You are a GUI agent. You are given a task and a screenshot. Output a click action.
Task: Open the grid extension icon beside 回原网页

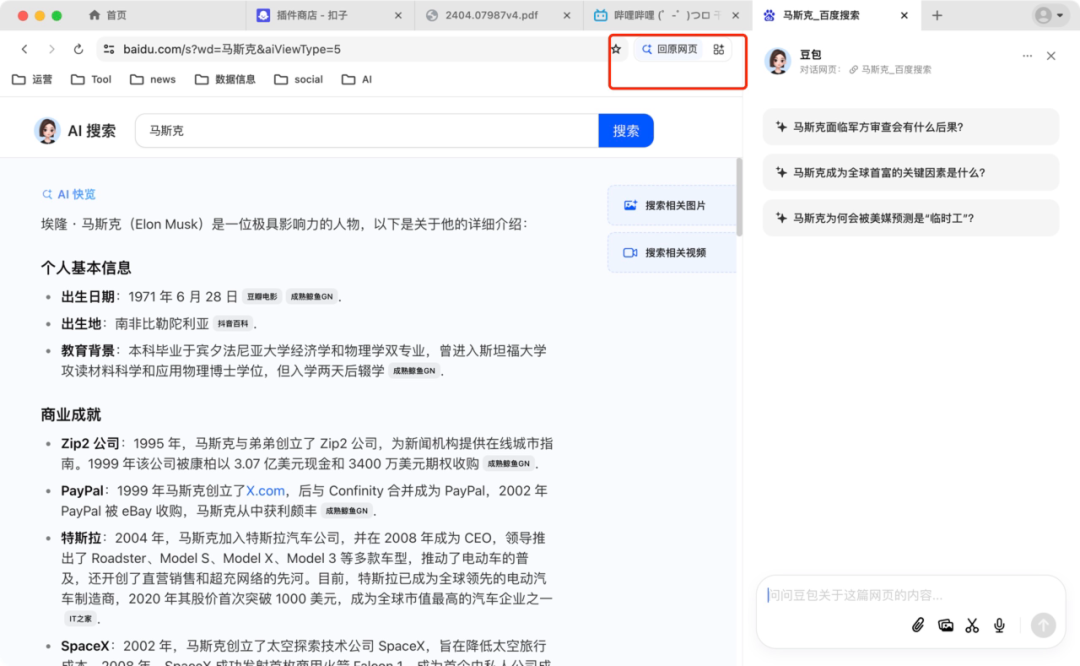pyautogui.click(x=718, y=48)
